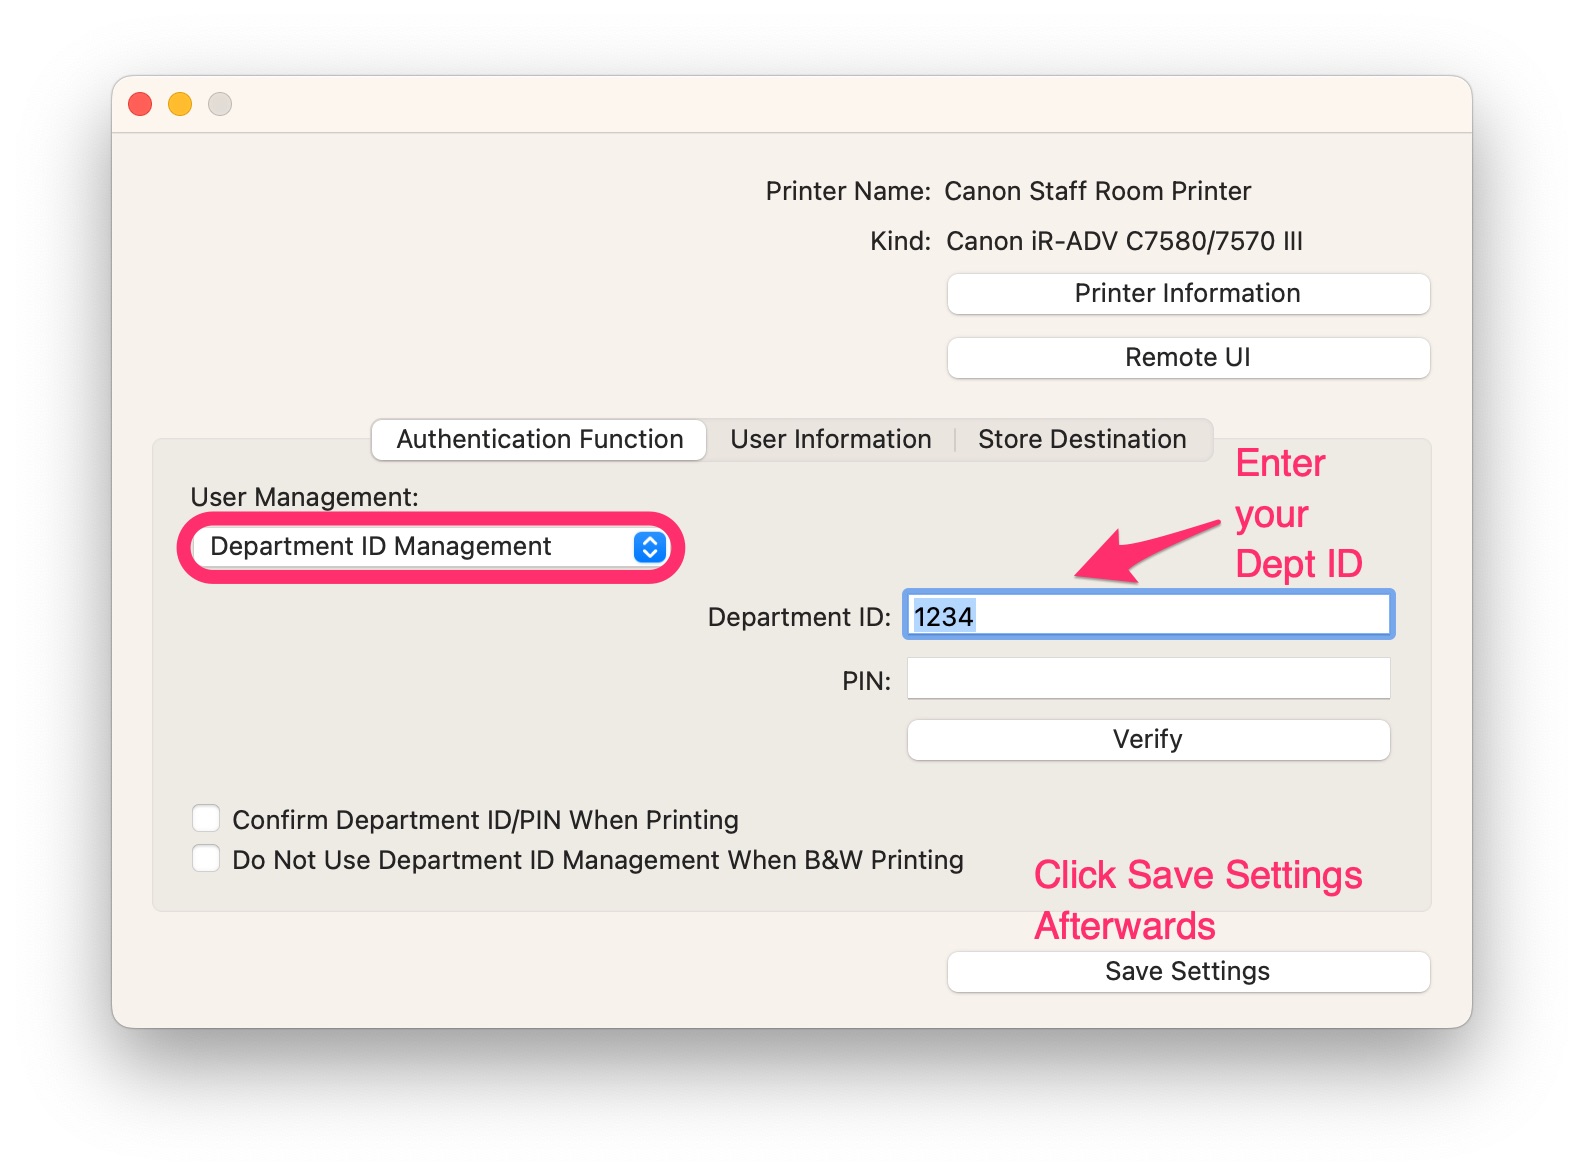1584x1176 pixels.
Task: Click the 'User Management:' label
Action: coord(305,497)
